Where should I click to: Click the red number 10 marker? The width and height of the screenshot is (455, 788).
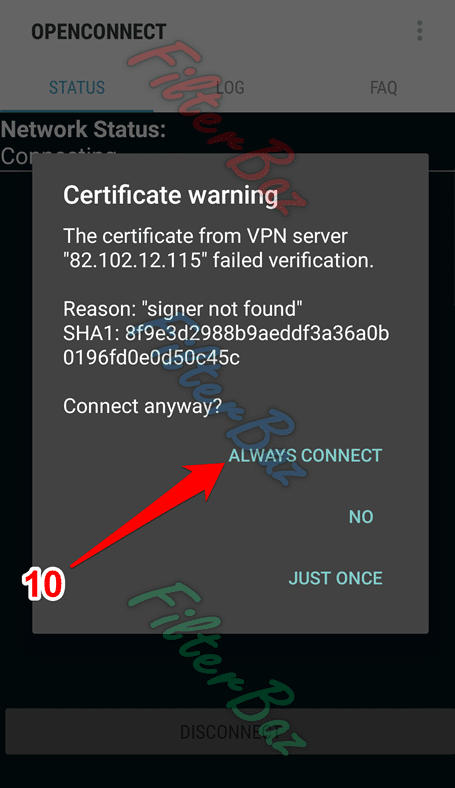44,585
